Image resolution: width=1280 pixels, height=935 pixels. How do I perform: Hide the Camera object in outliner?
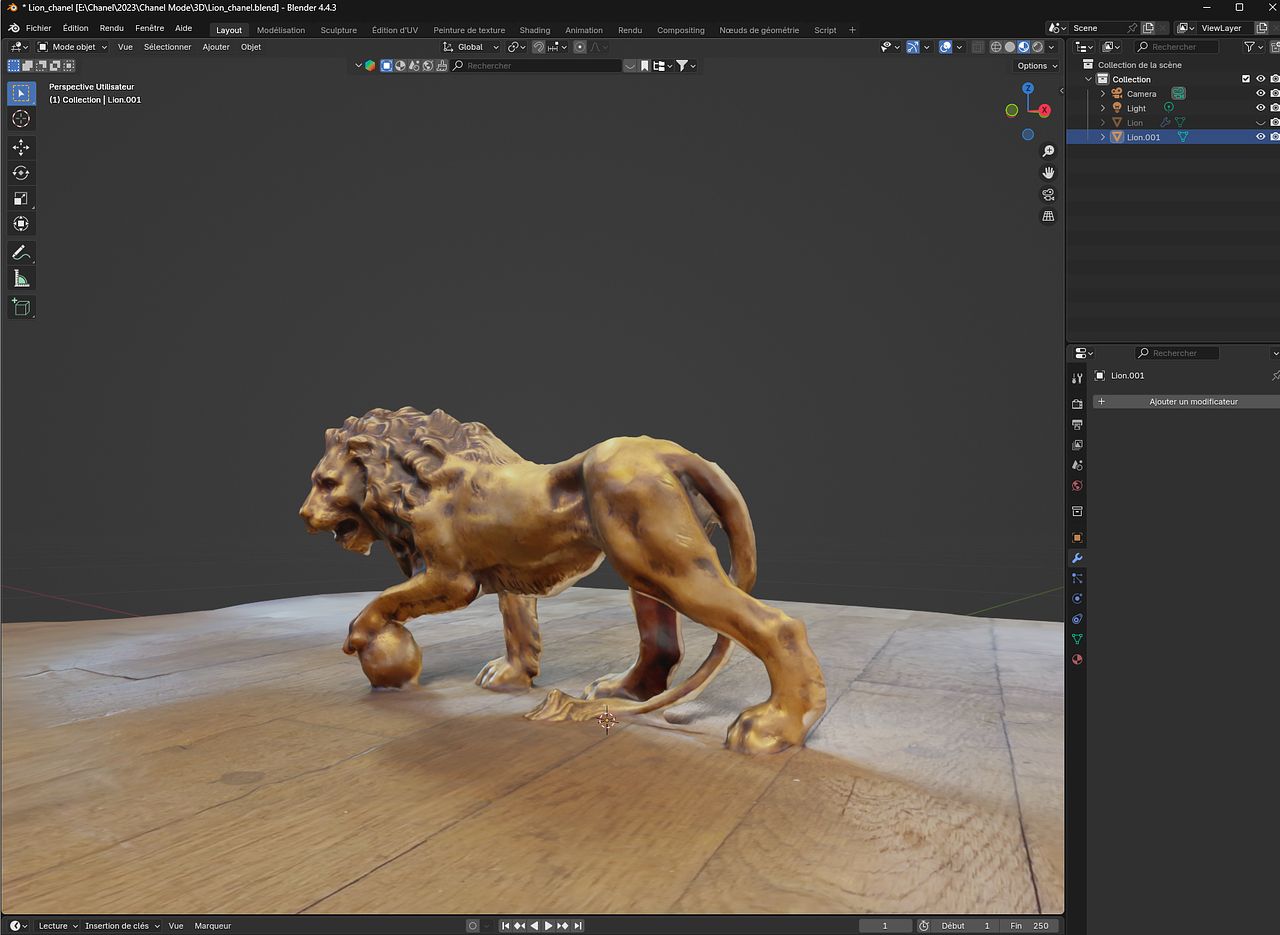[1260, 93]
